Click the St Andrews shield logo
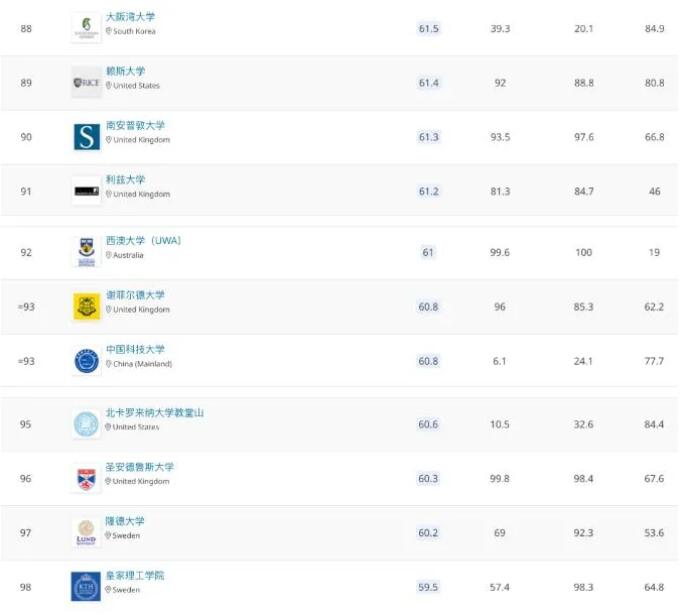Viewport: 686px width, 616px height. 86,479
